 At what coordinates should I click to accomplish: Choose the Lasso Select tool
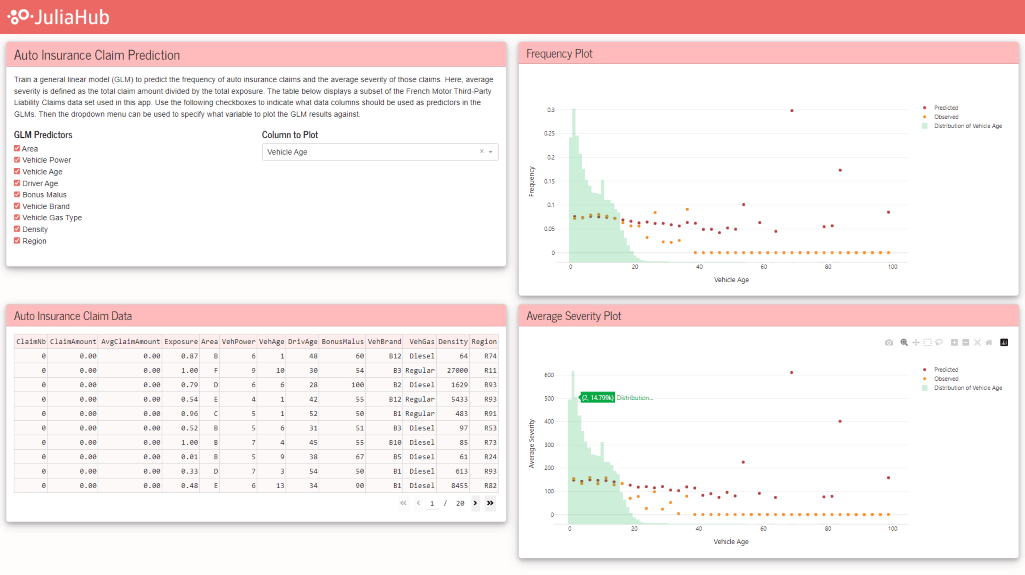[939, 342]
